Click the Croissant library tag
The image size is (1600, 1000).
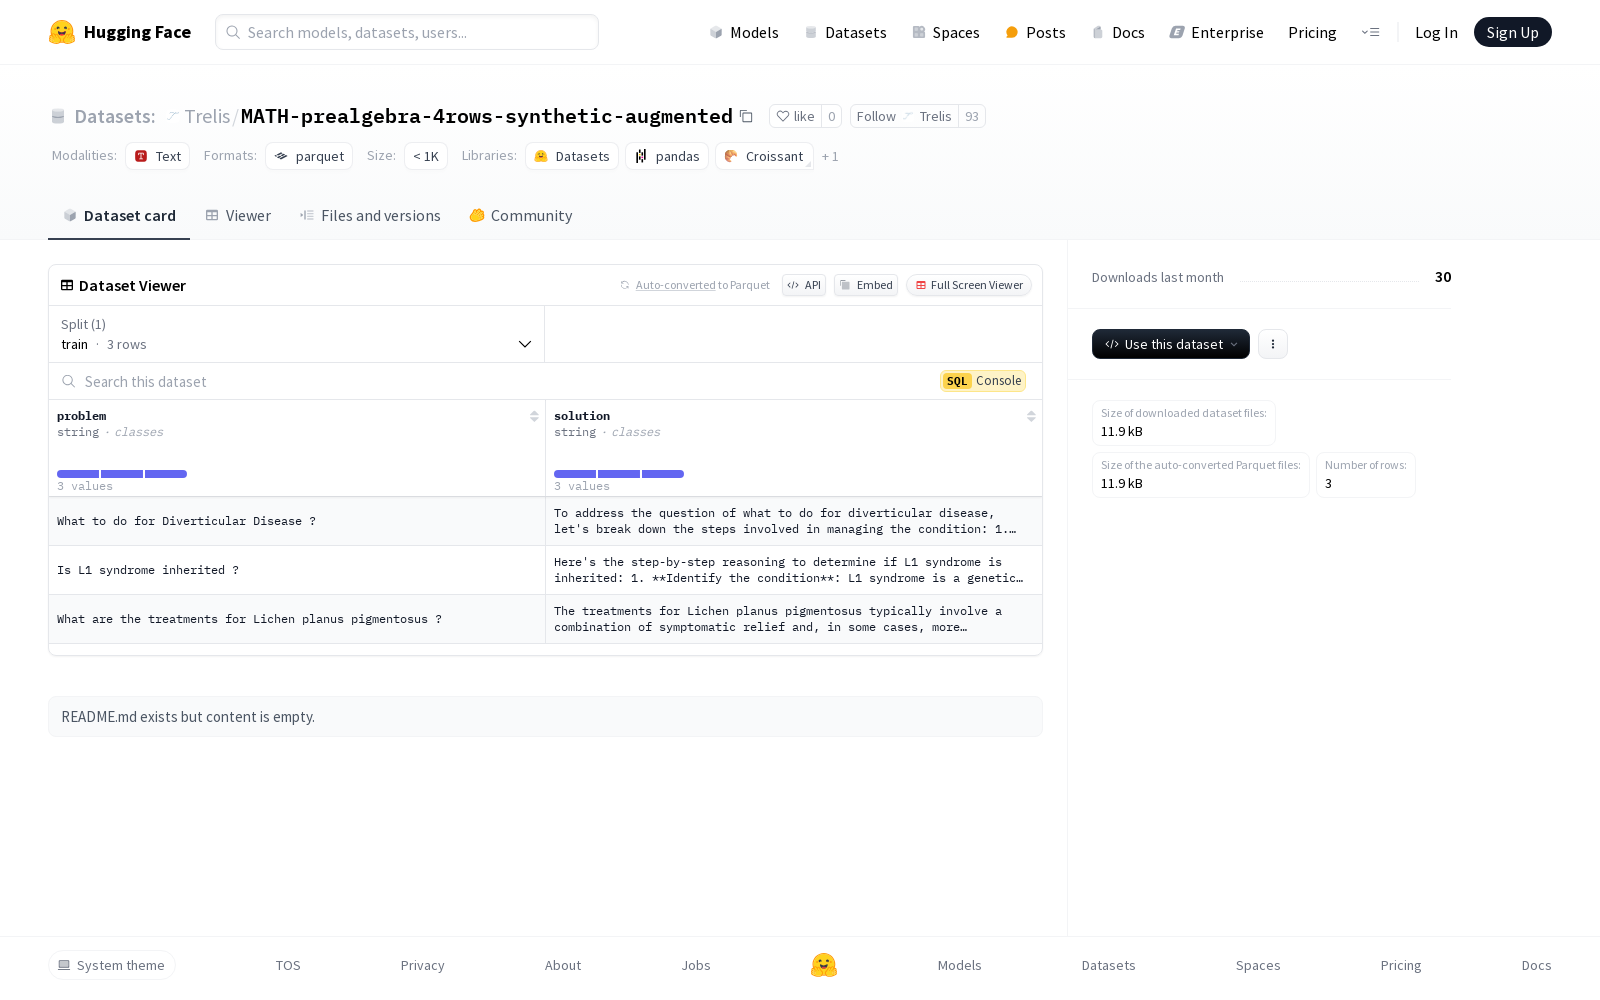pyautogui.click(x=764, y=156)
